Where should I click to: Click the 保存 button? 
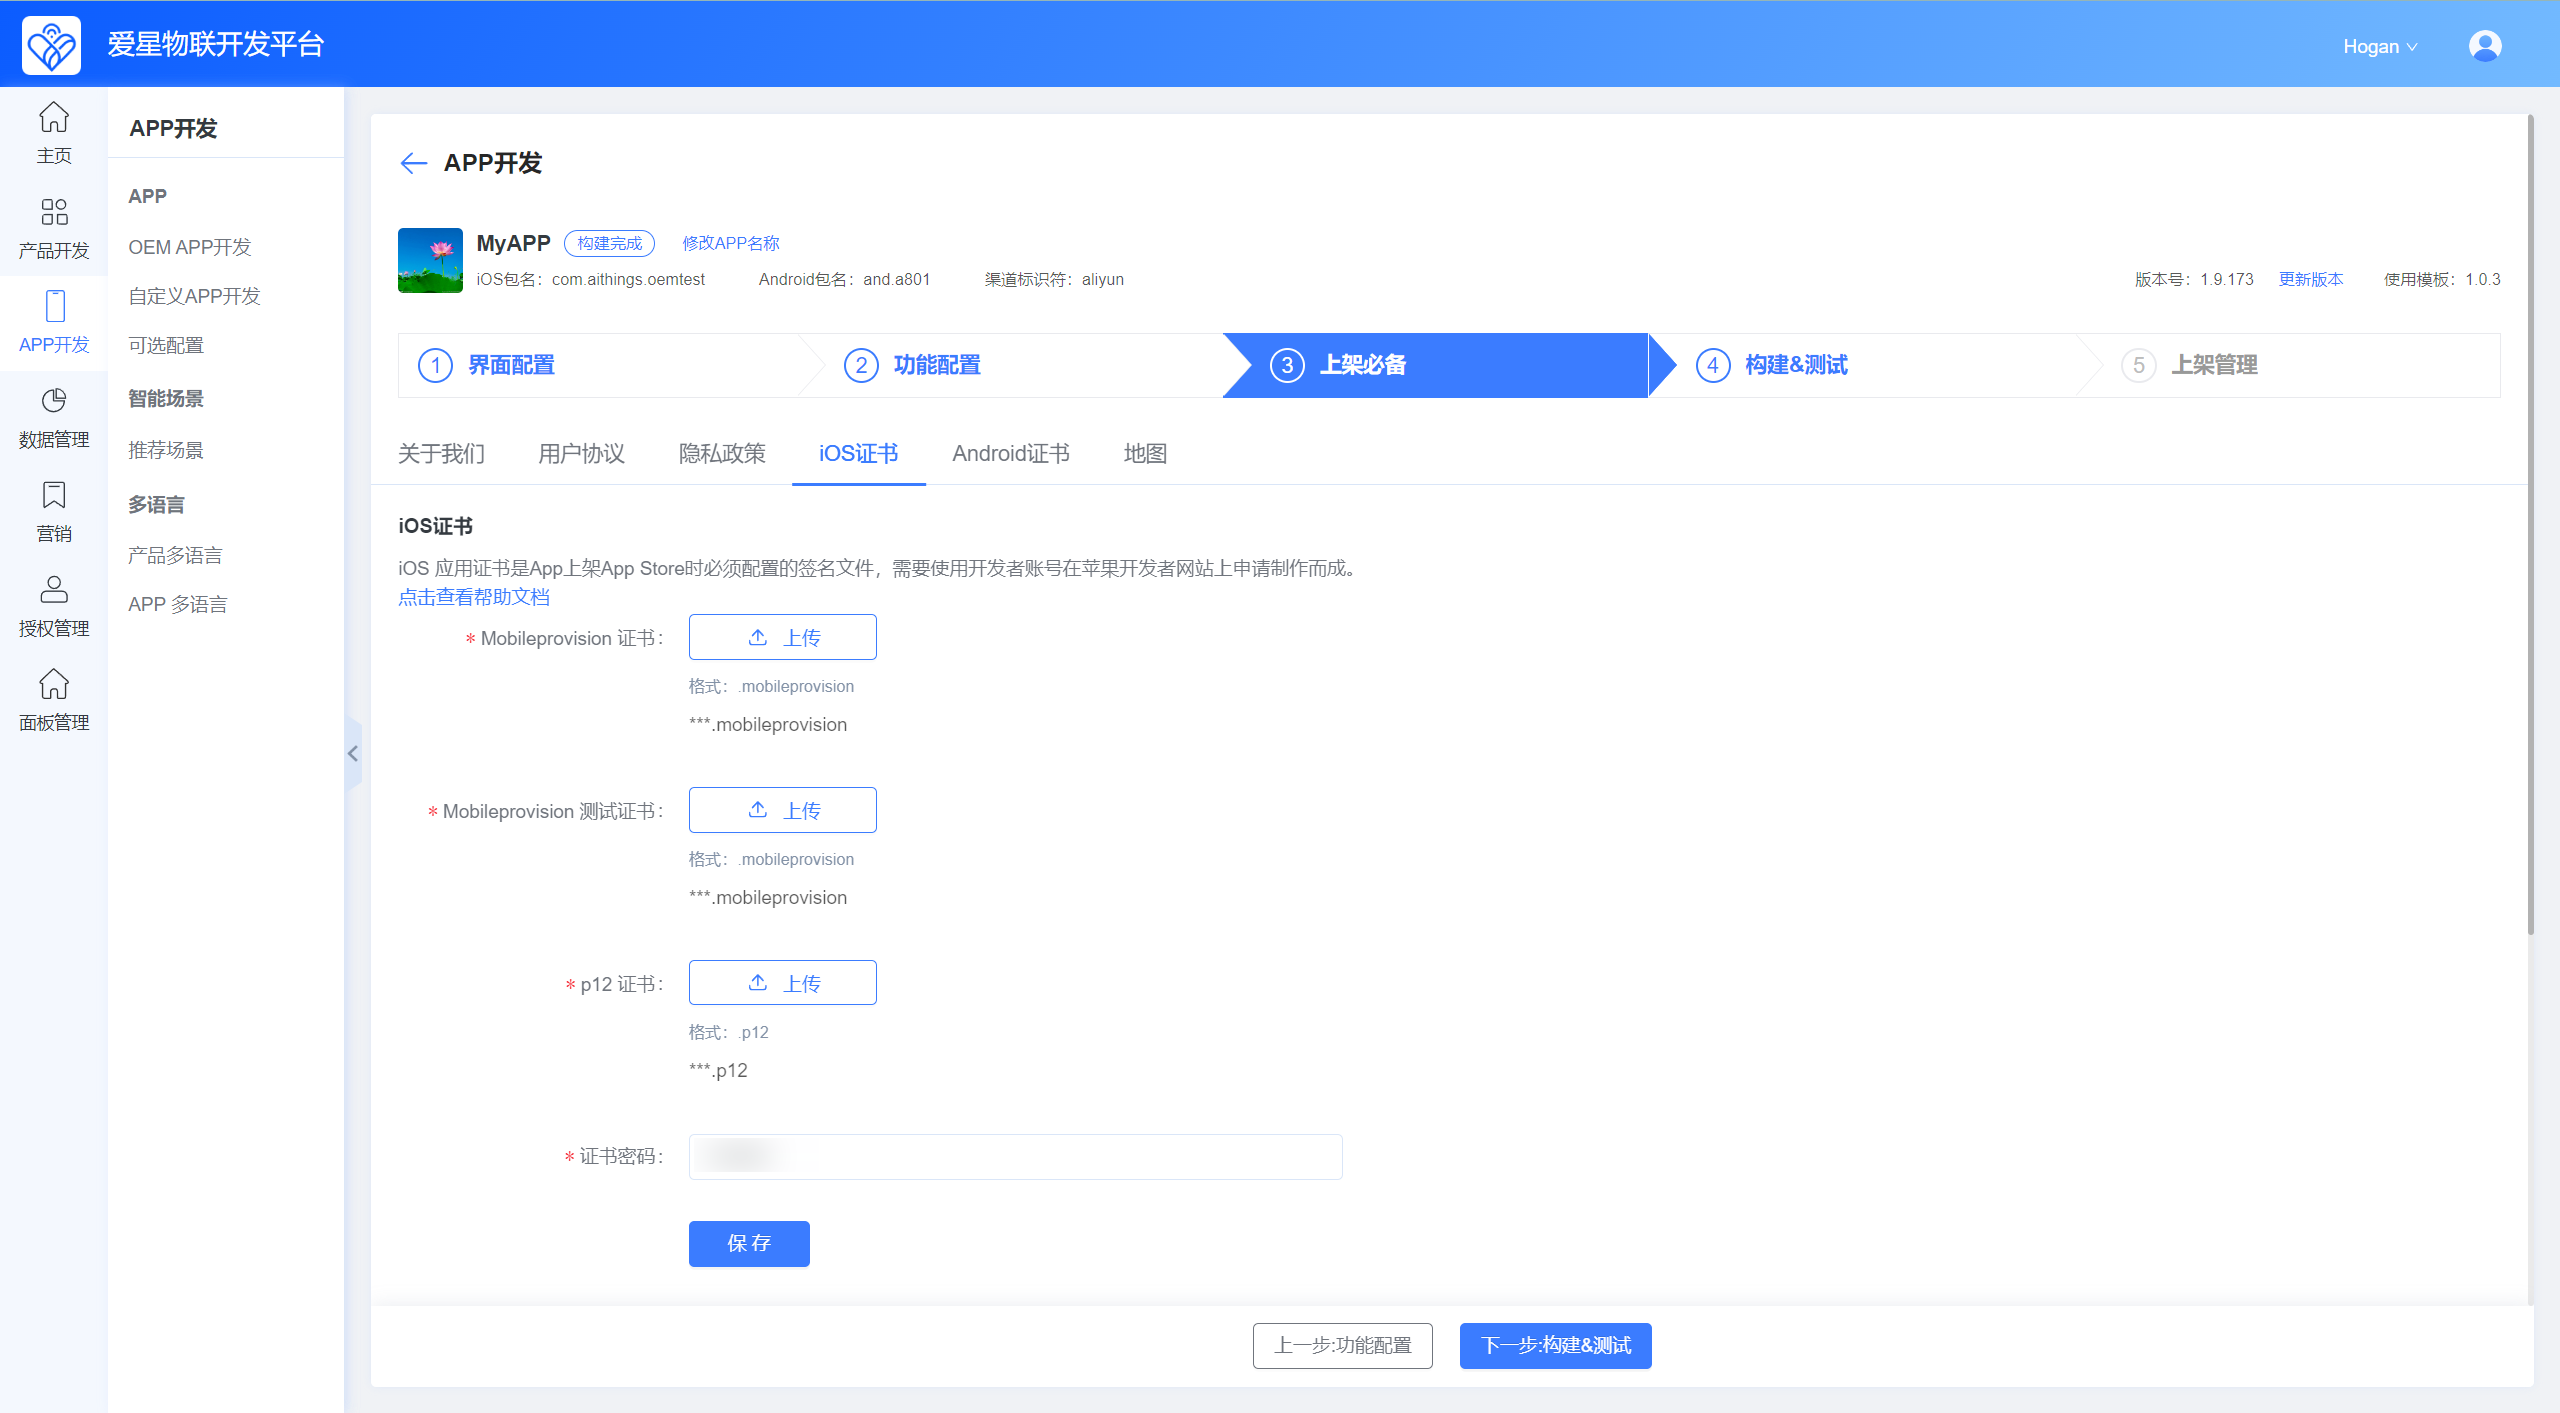(x=748, y=1243)
